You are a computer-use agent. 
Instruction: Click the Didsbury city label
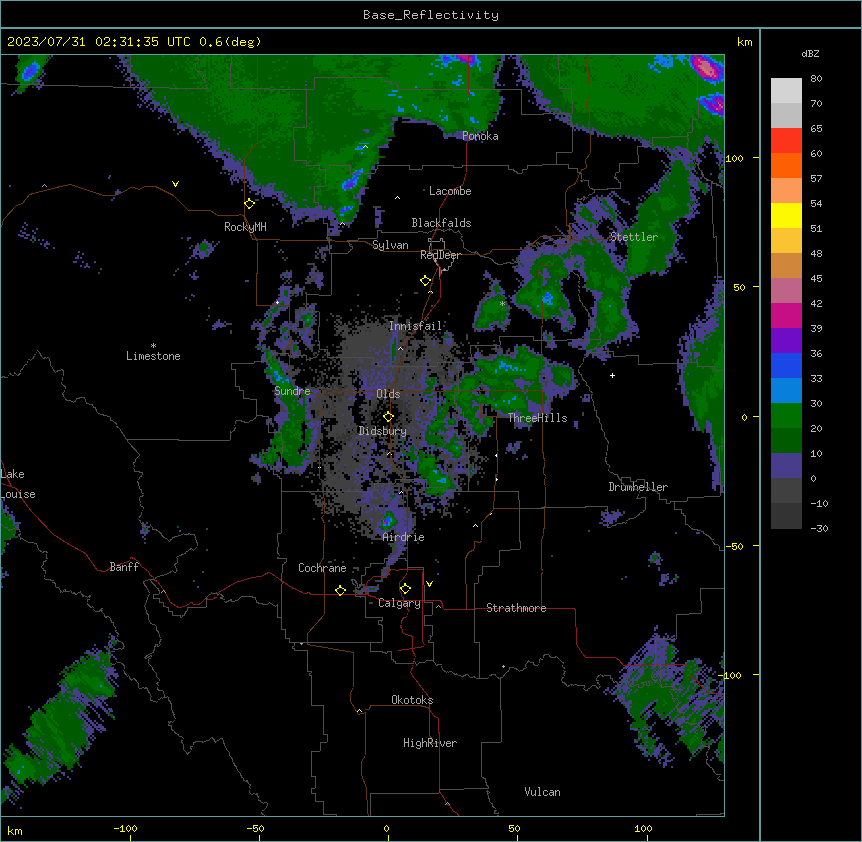click(383, 431)
